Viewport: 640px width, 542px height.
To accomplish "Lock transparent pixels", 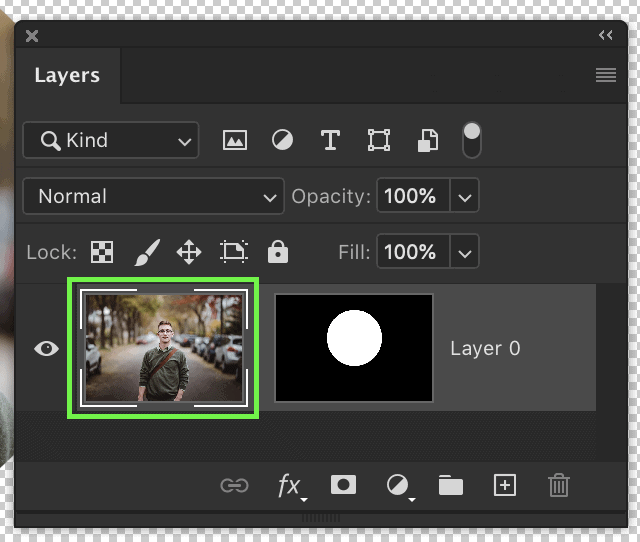I will [x=102, y=252].
